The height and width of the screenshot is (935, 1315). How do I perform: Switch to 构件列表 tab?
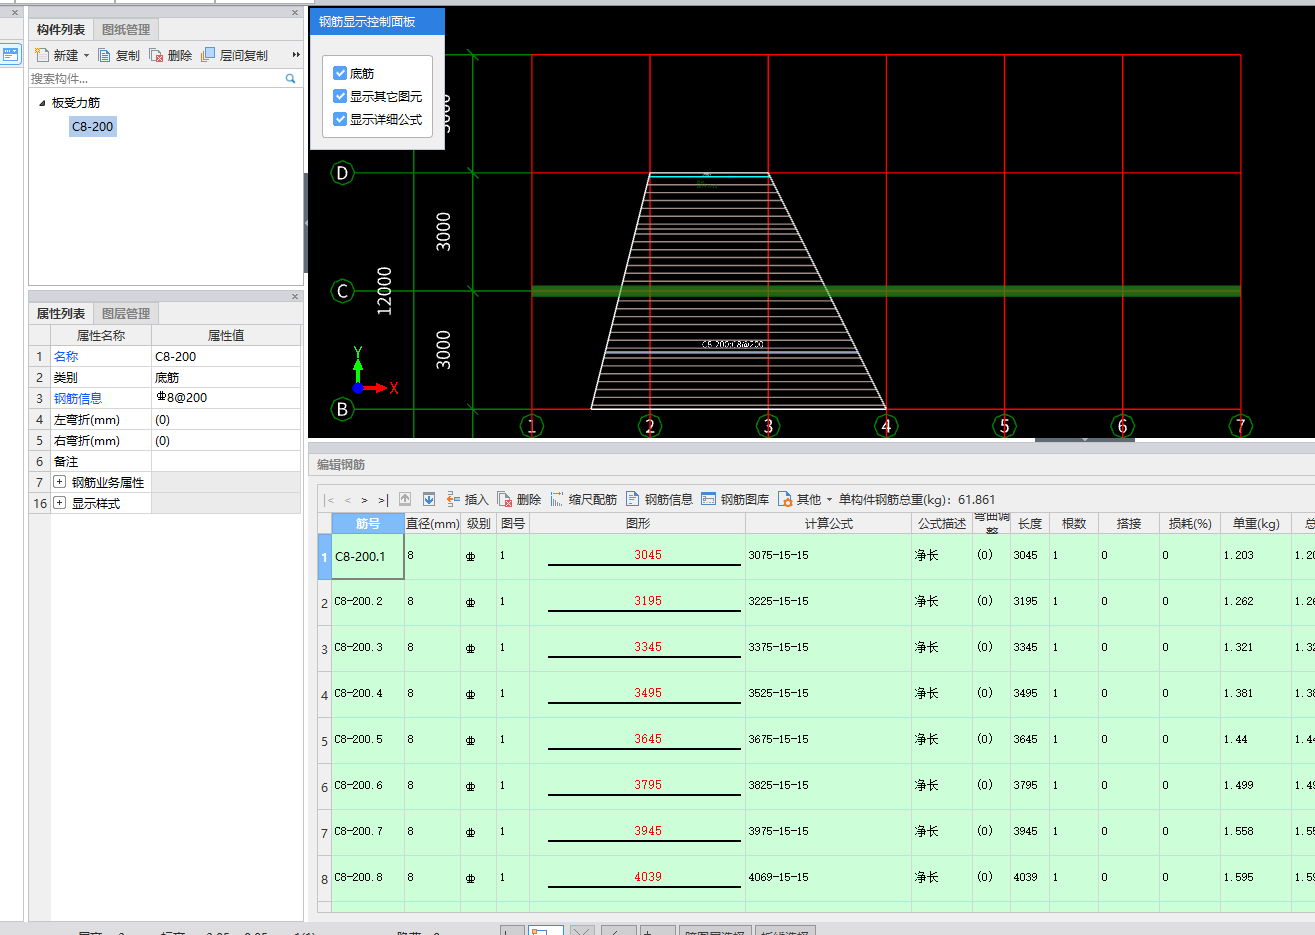click(61, 30)
